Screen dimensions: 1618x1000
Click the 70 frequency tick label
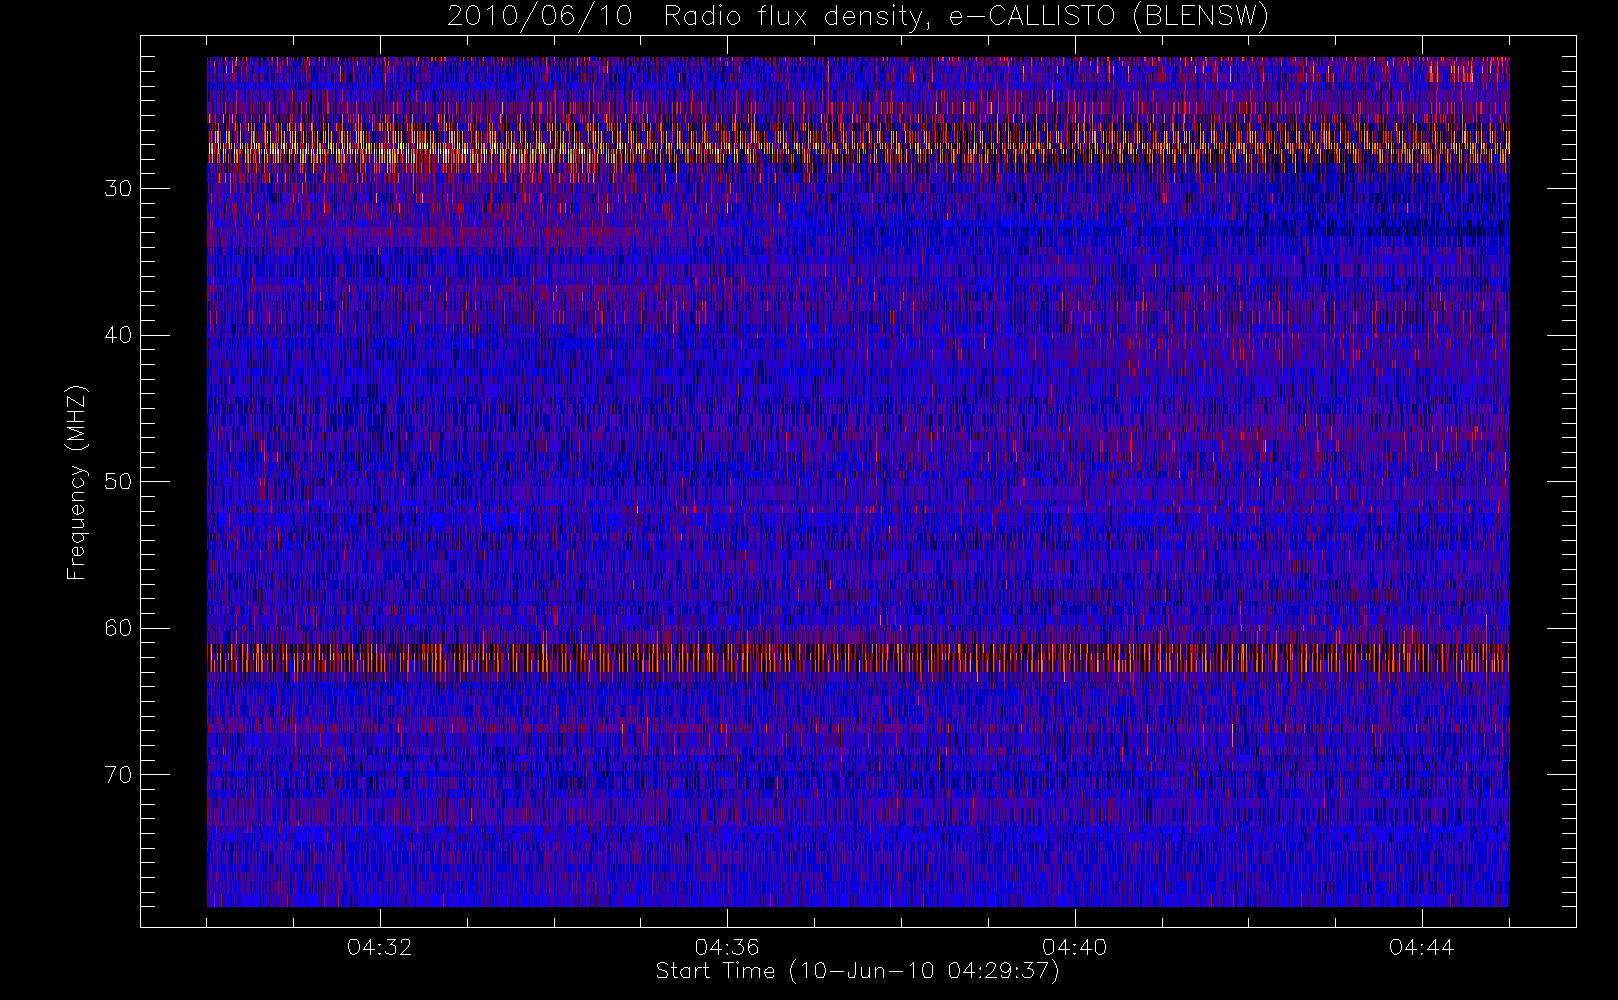click(x=118, y=775)
